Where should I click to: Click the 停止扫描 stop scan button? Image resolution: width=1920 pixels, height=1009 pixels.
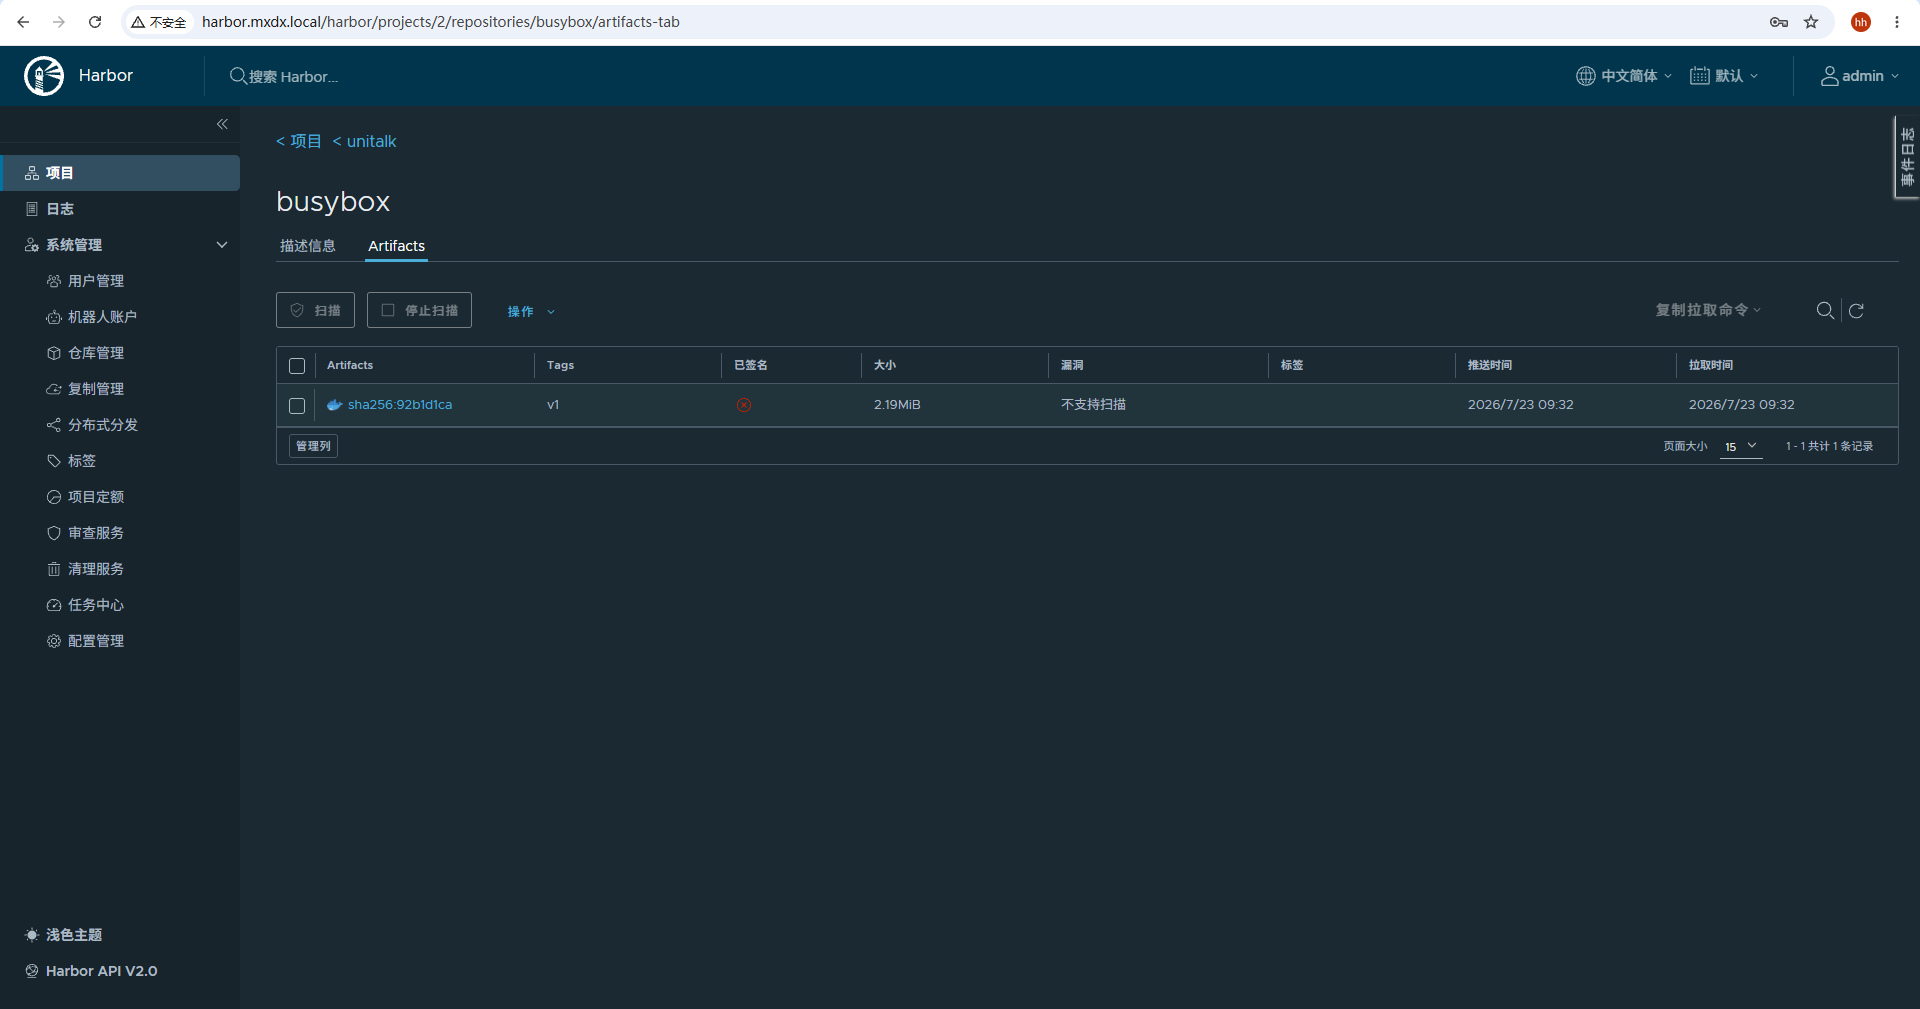(x=419, y=310)
